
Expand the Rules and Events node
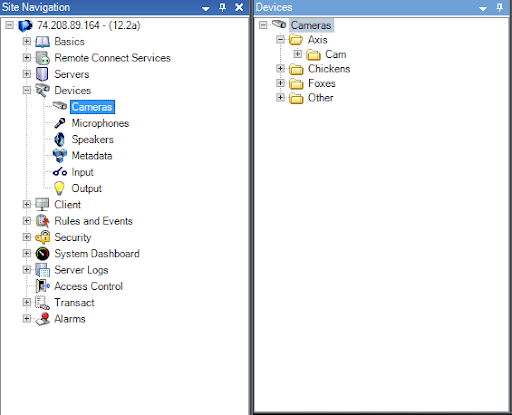(27, 221)
